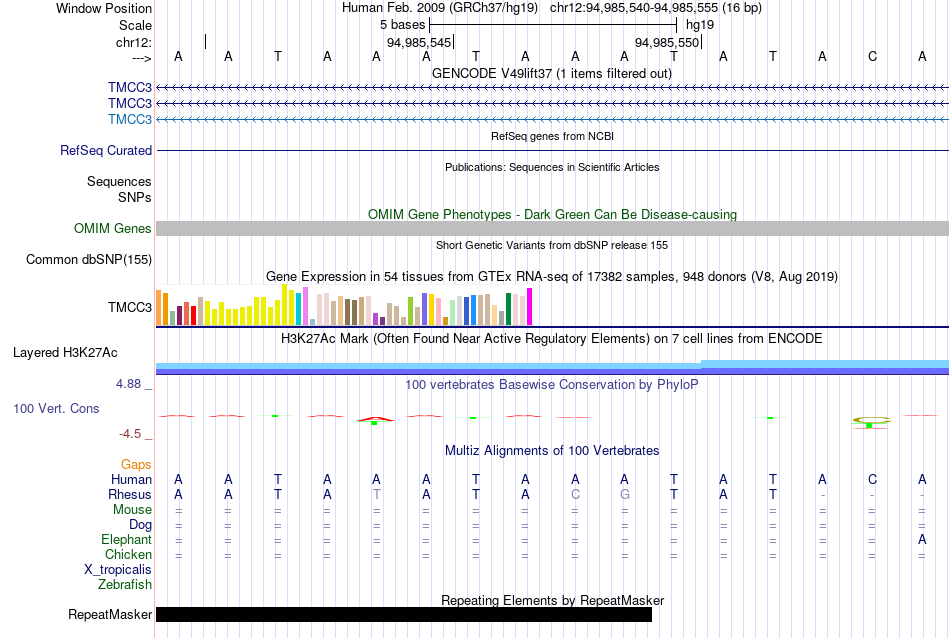Click '100 vertebrates Basewise Conservation by PhyloP' title
This screenshot has height=638, width=950.
551,385
